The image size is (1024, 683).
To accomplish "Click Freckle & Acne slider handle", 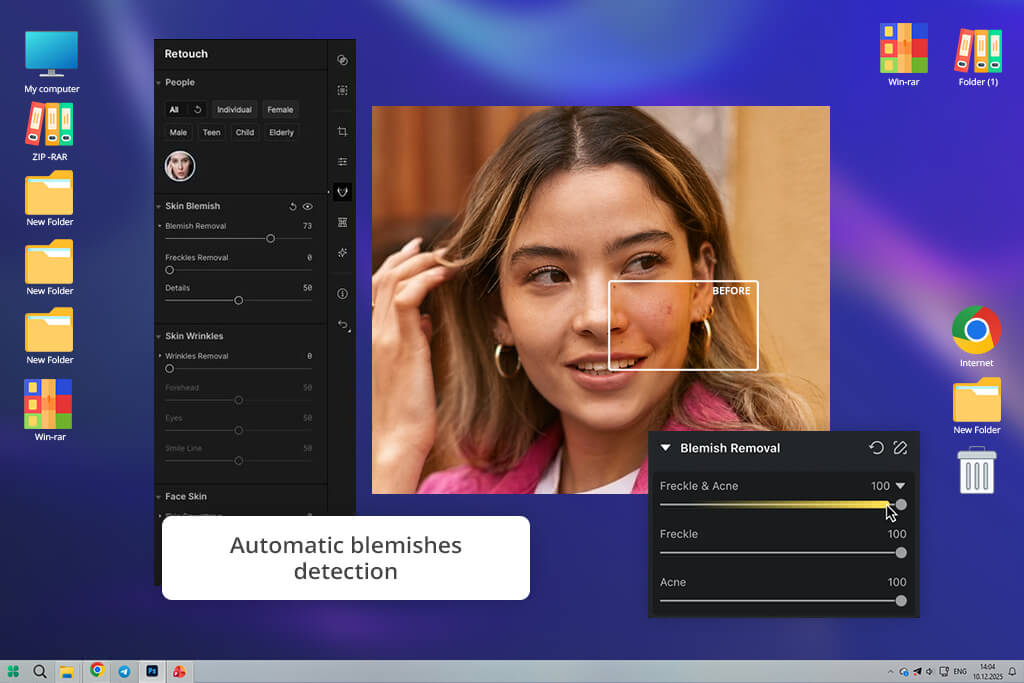I will (x=901, y=505).
